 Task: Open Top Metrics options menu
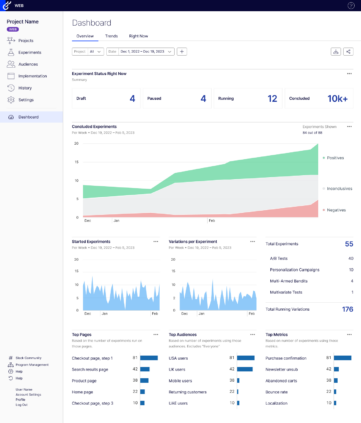click(x=349, y=335)
